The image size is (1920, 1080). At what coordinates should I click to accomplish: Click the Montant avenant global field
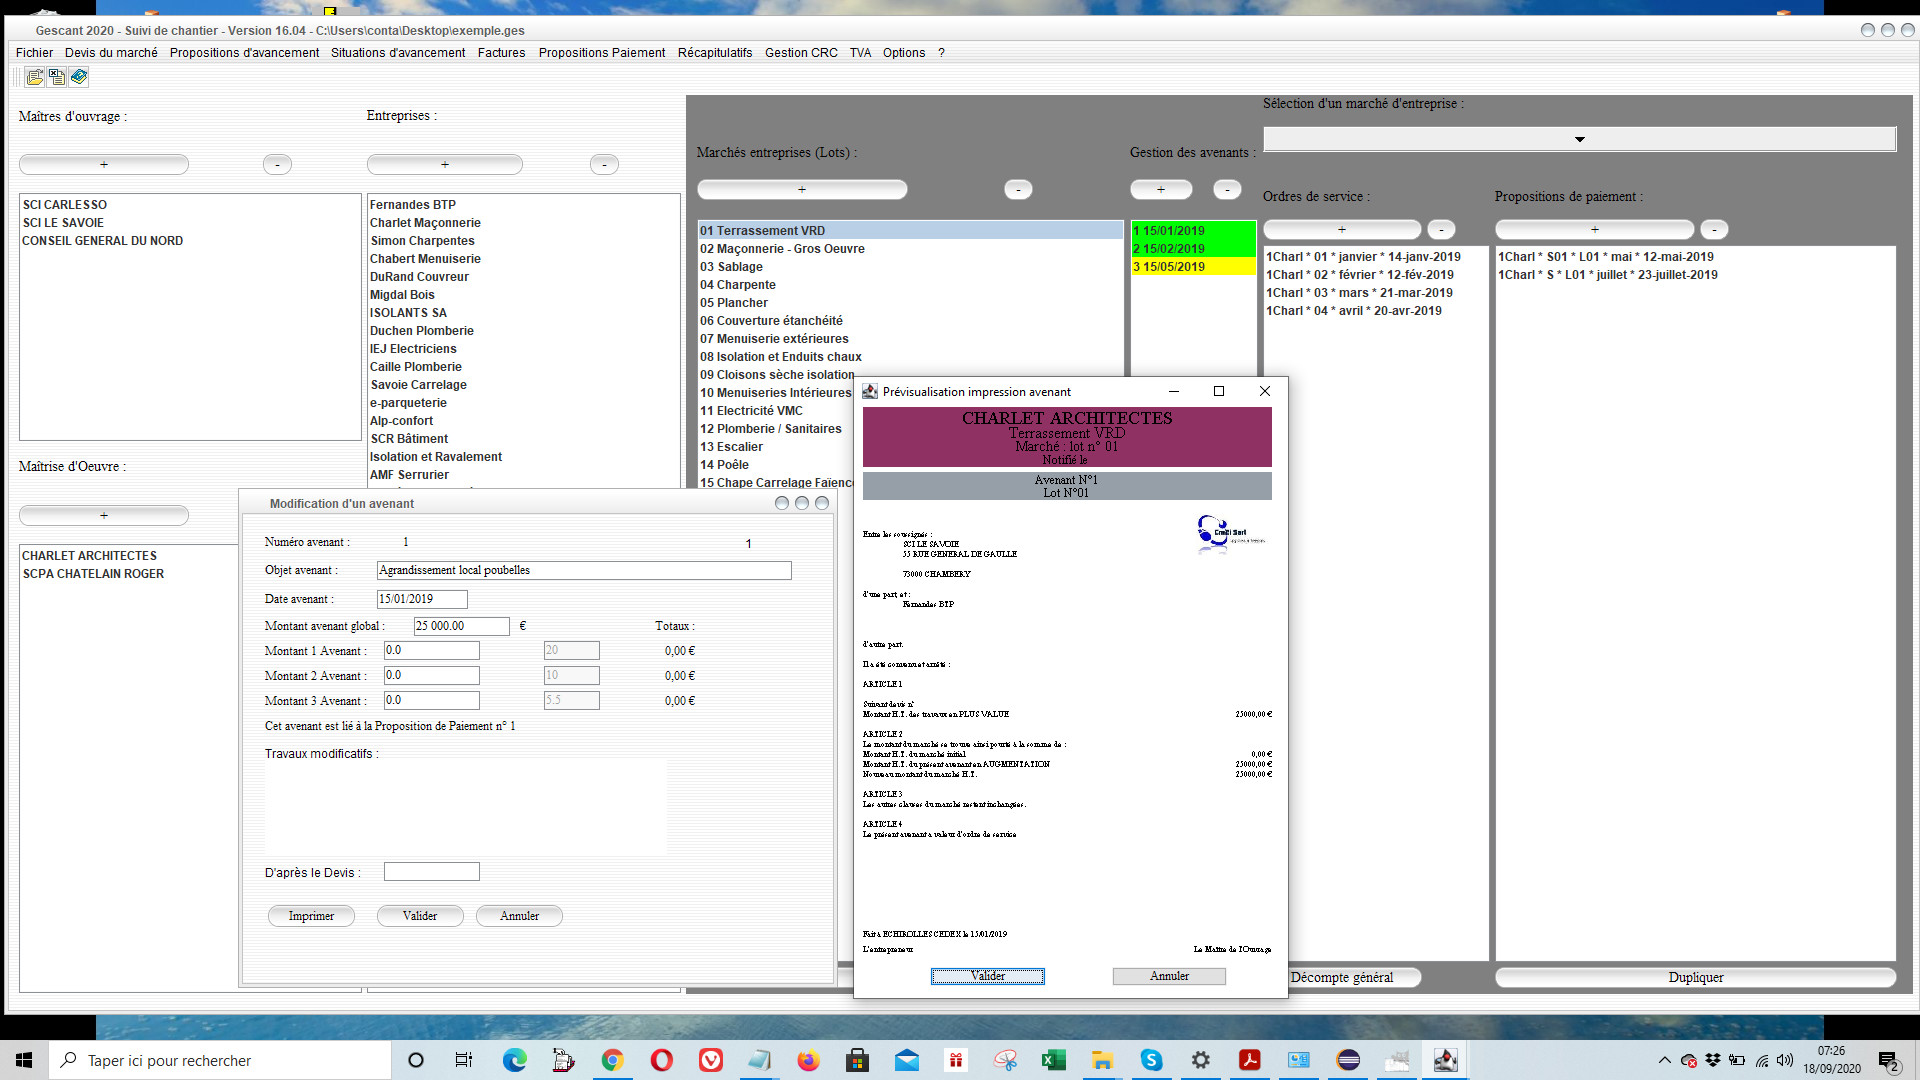462,626
